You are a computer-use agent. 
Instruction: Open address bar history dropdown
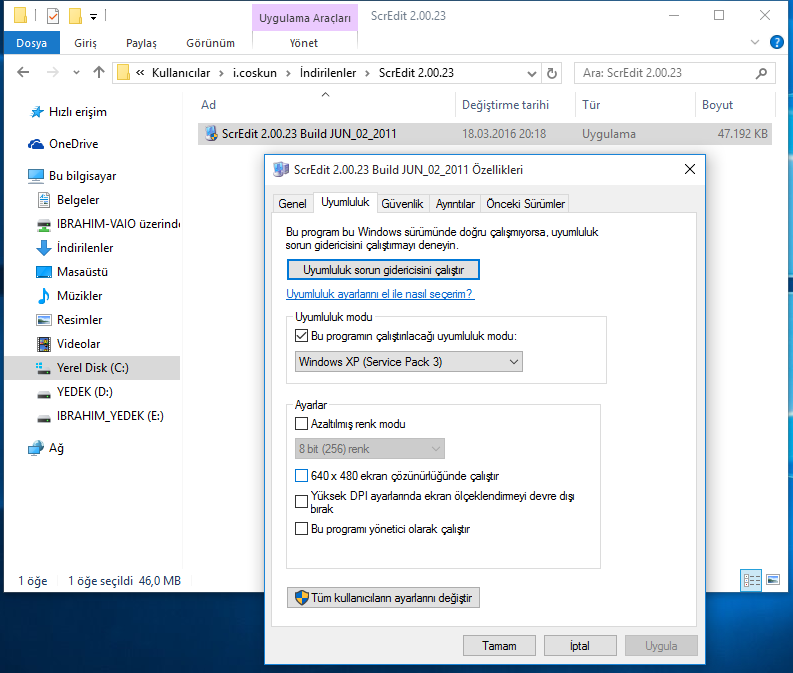click(532, 74)
